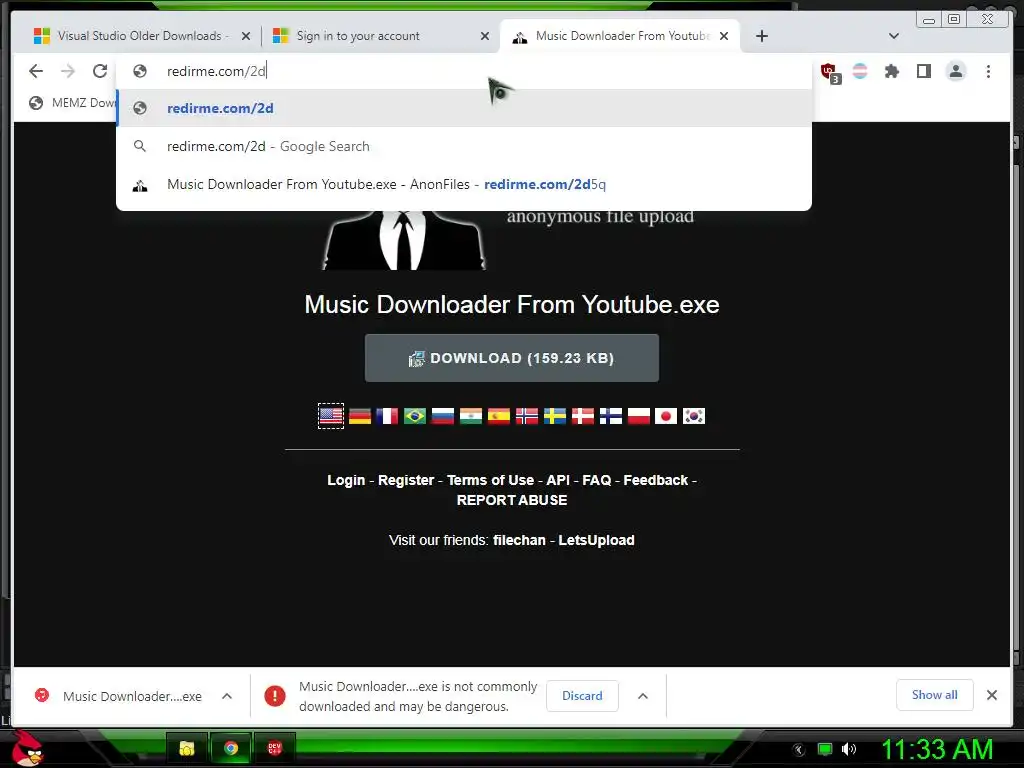Select the Russian flag language
The height and width of the screenshot is (768, 1024).
tap(443, 416)
